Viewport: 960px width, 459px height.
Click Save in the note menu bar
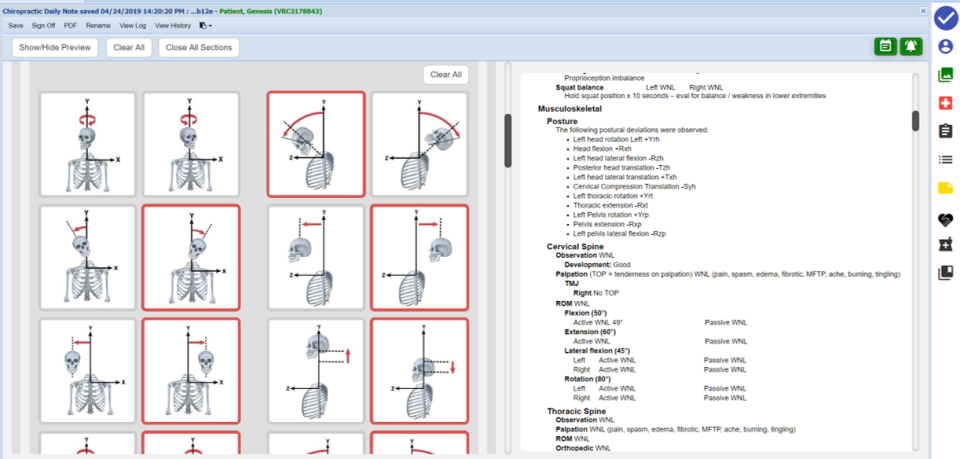click(16, 26)
